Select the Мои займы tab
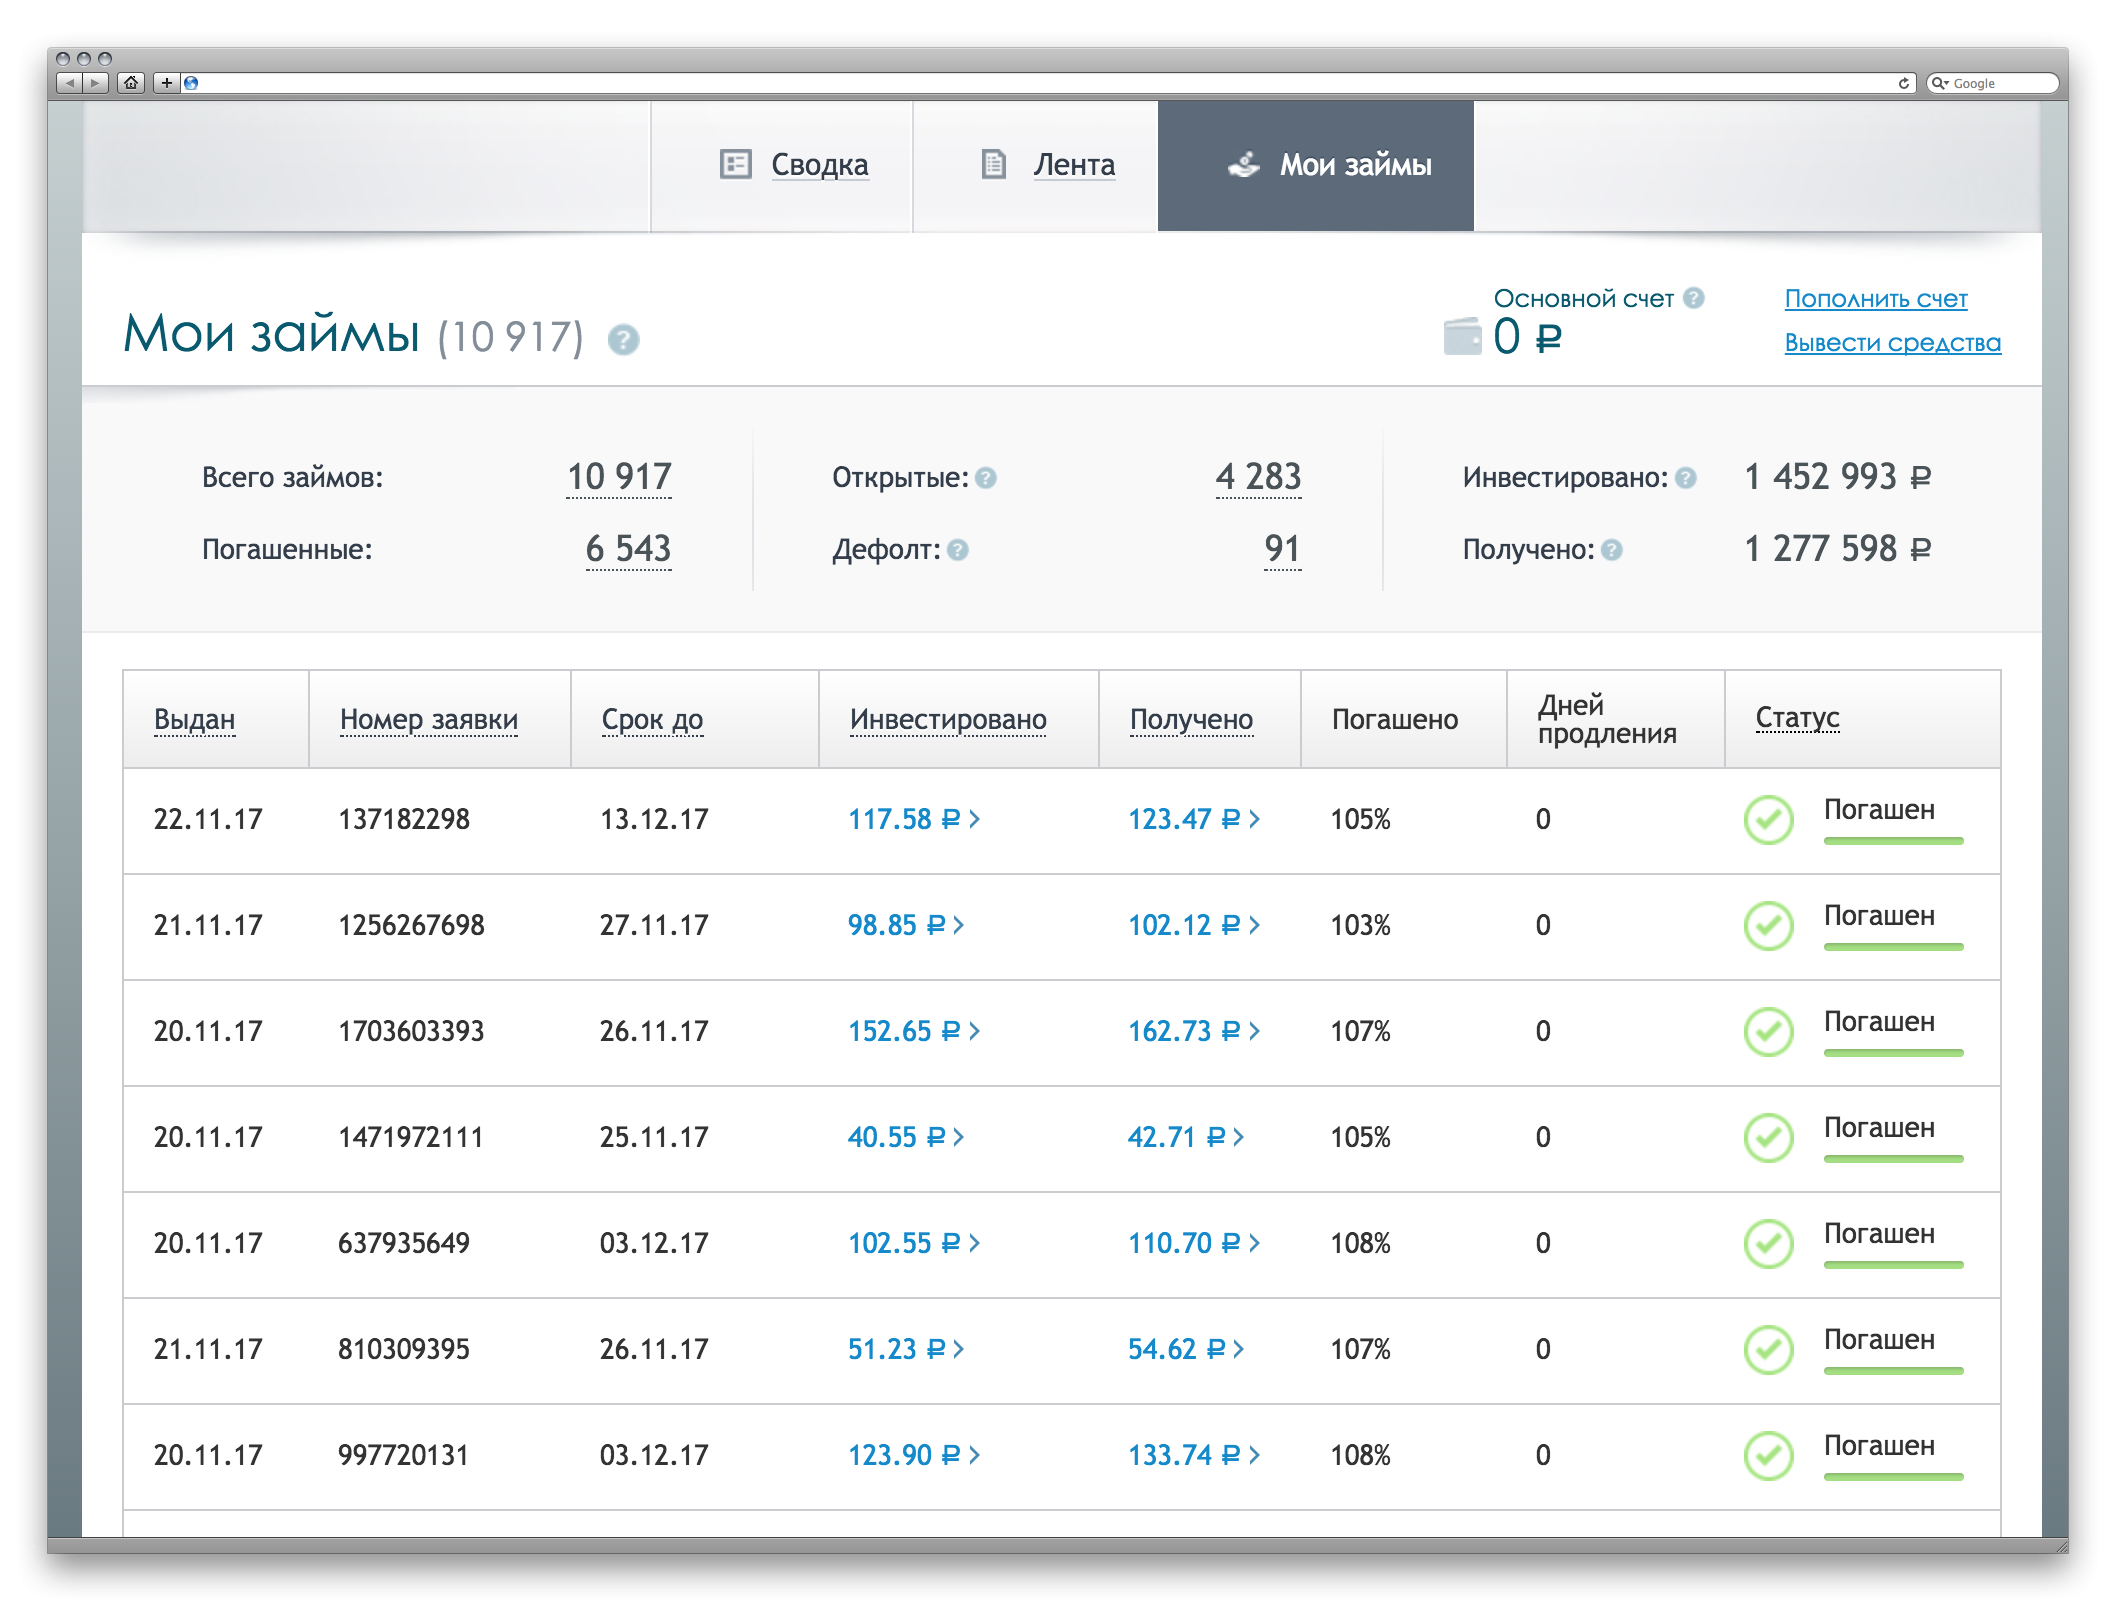 pos(1315,165)
